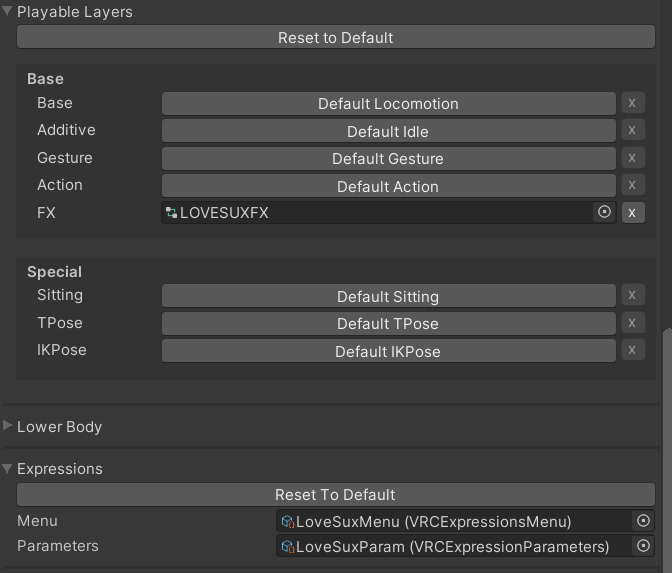The width and height of the screenshot is (672, 573).
Task: Click the X beside Default Sitting
Action: (x=633, y=295)
